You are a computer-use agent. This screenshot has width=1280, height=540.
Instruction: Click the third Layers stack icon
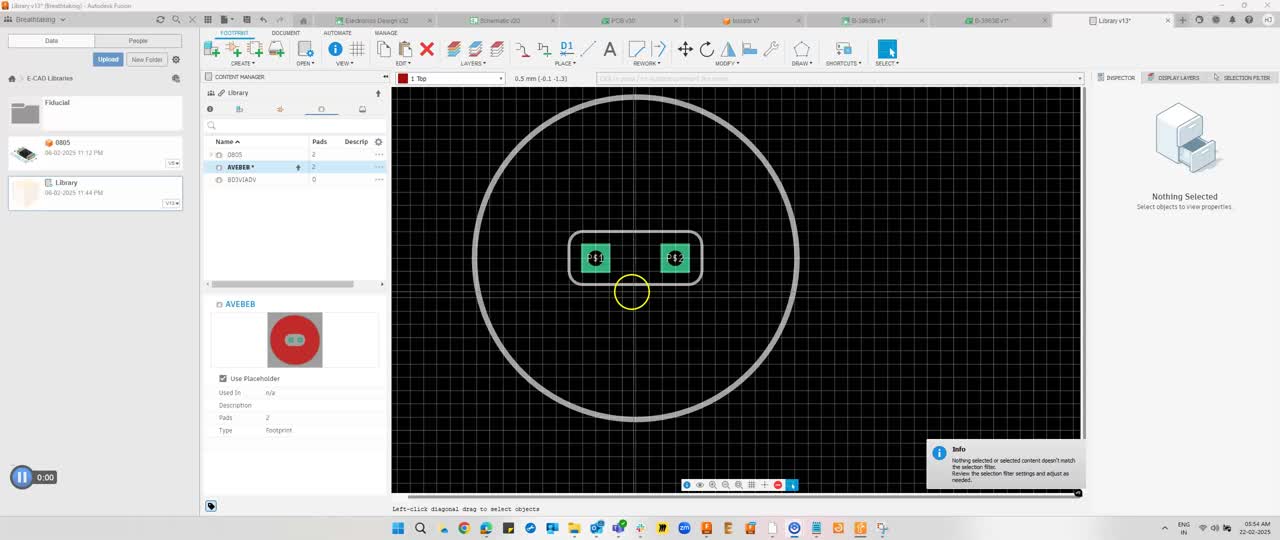pos(497,49)
